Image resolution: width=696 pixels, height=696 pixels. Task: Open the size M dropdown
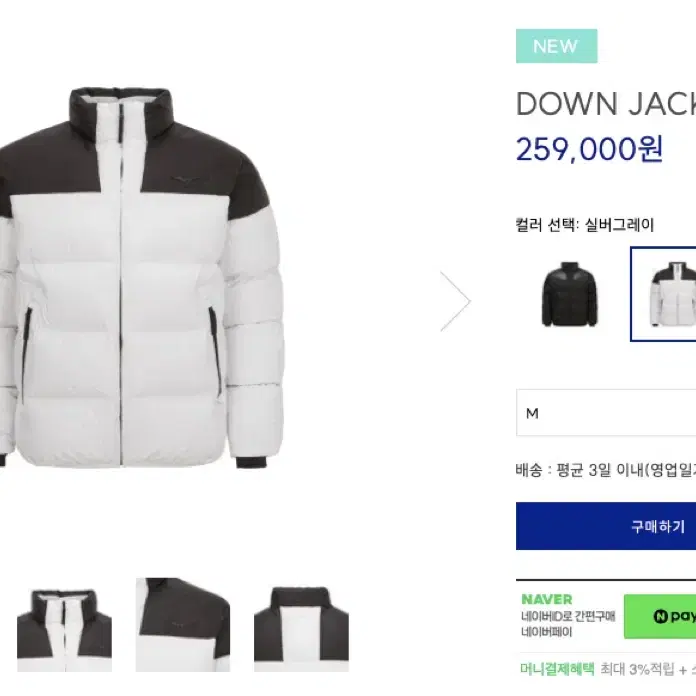(x=606, y=413)
